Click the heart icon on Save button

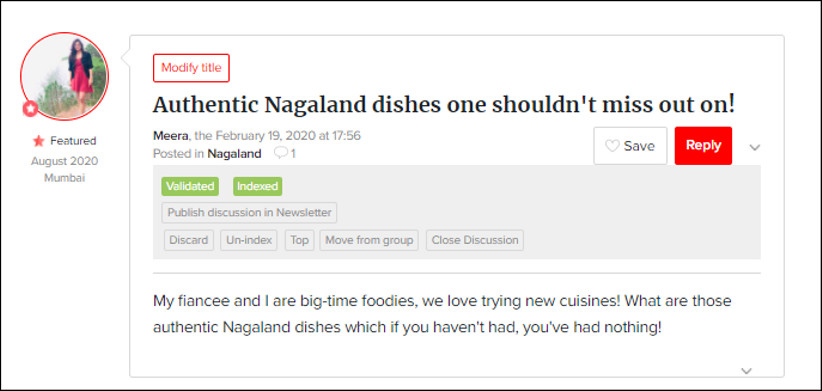pyautogui.click(x=612, y=146)
